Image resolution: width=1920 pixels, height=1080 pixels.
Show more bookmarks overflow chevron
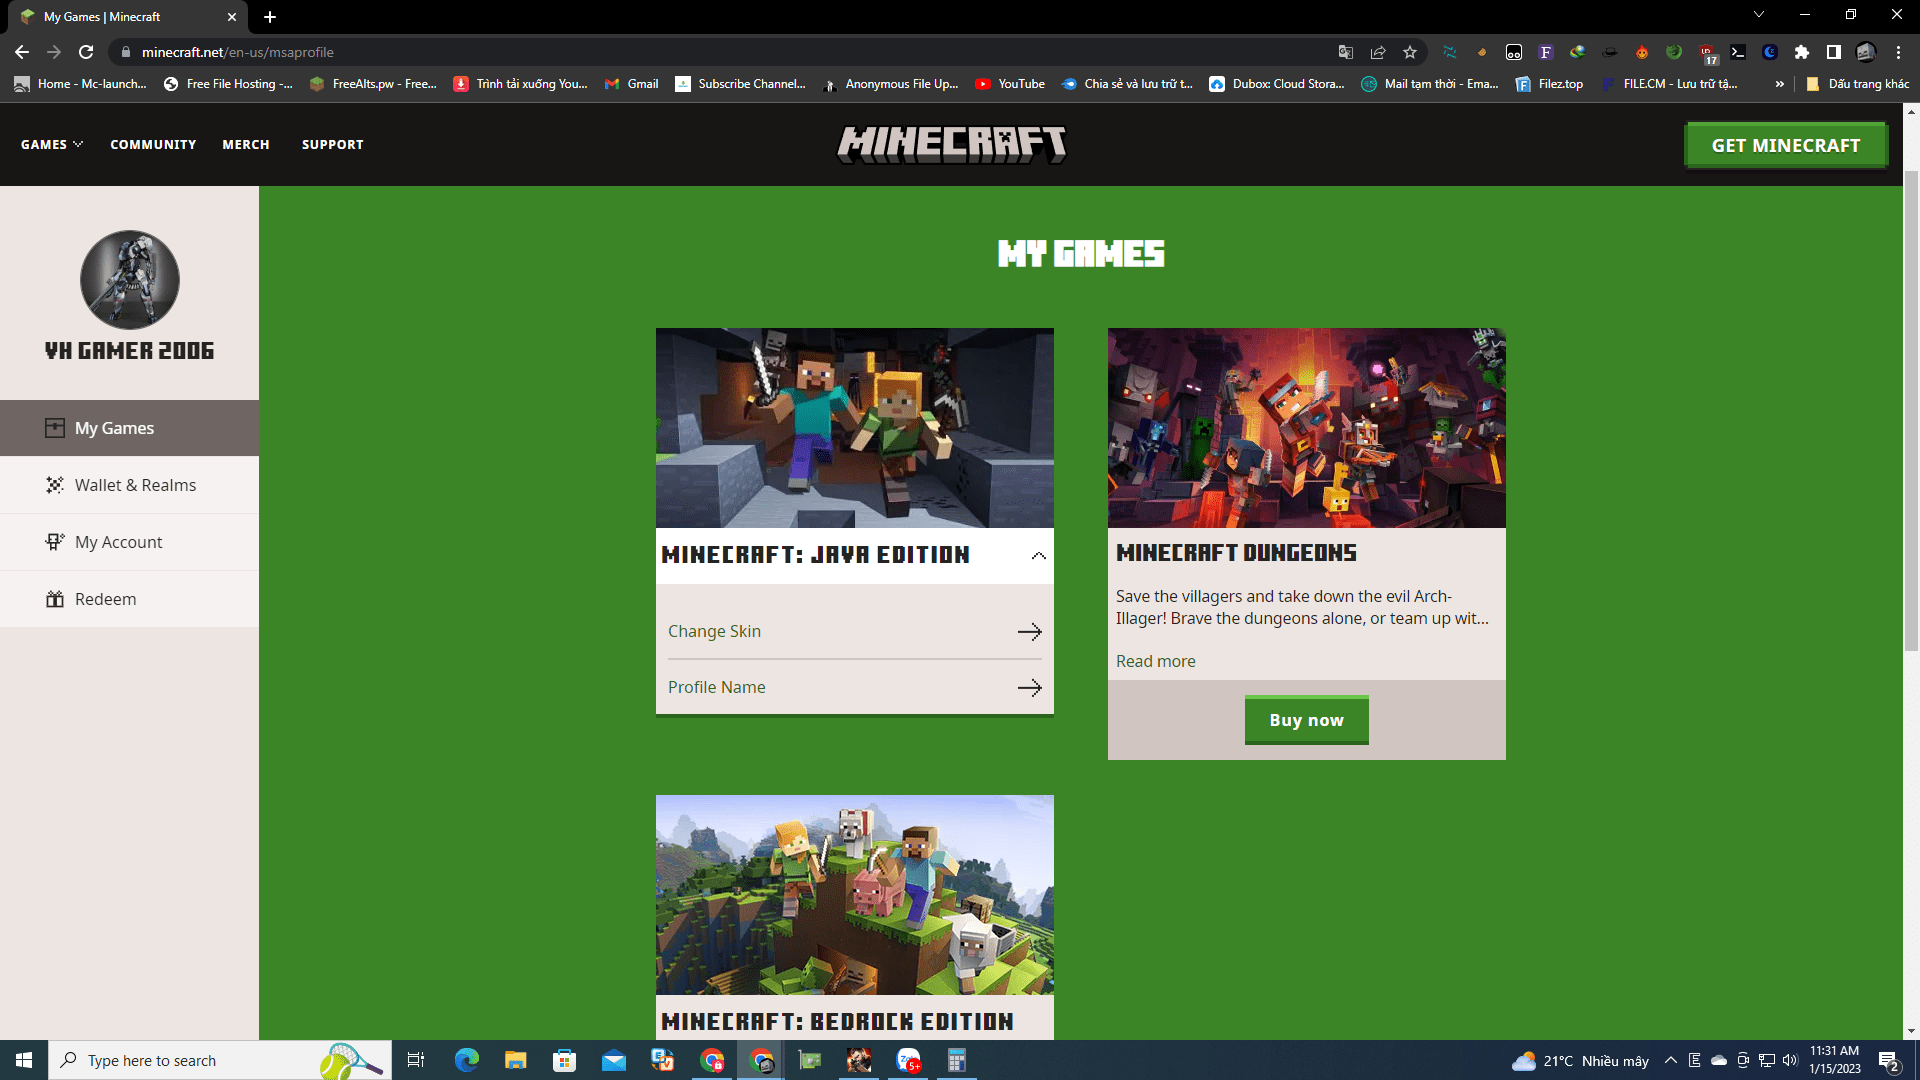point(1779,84)
